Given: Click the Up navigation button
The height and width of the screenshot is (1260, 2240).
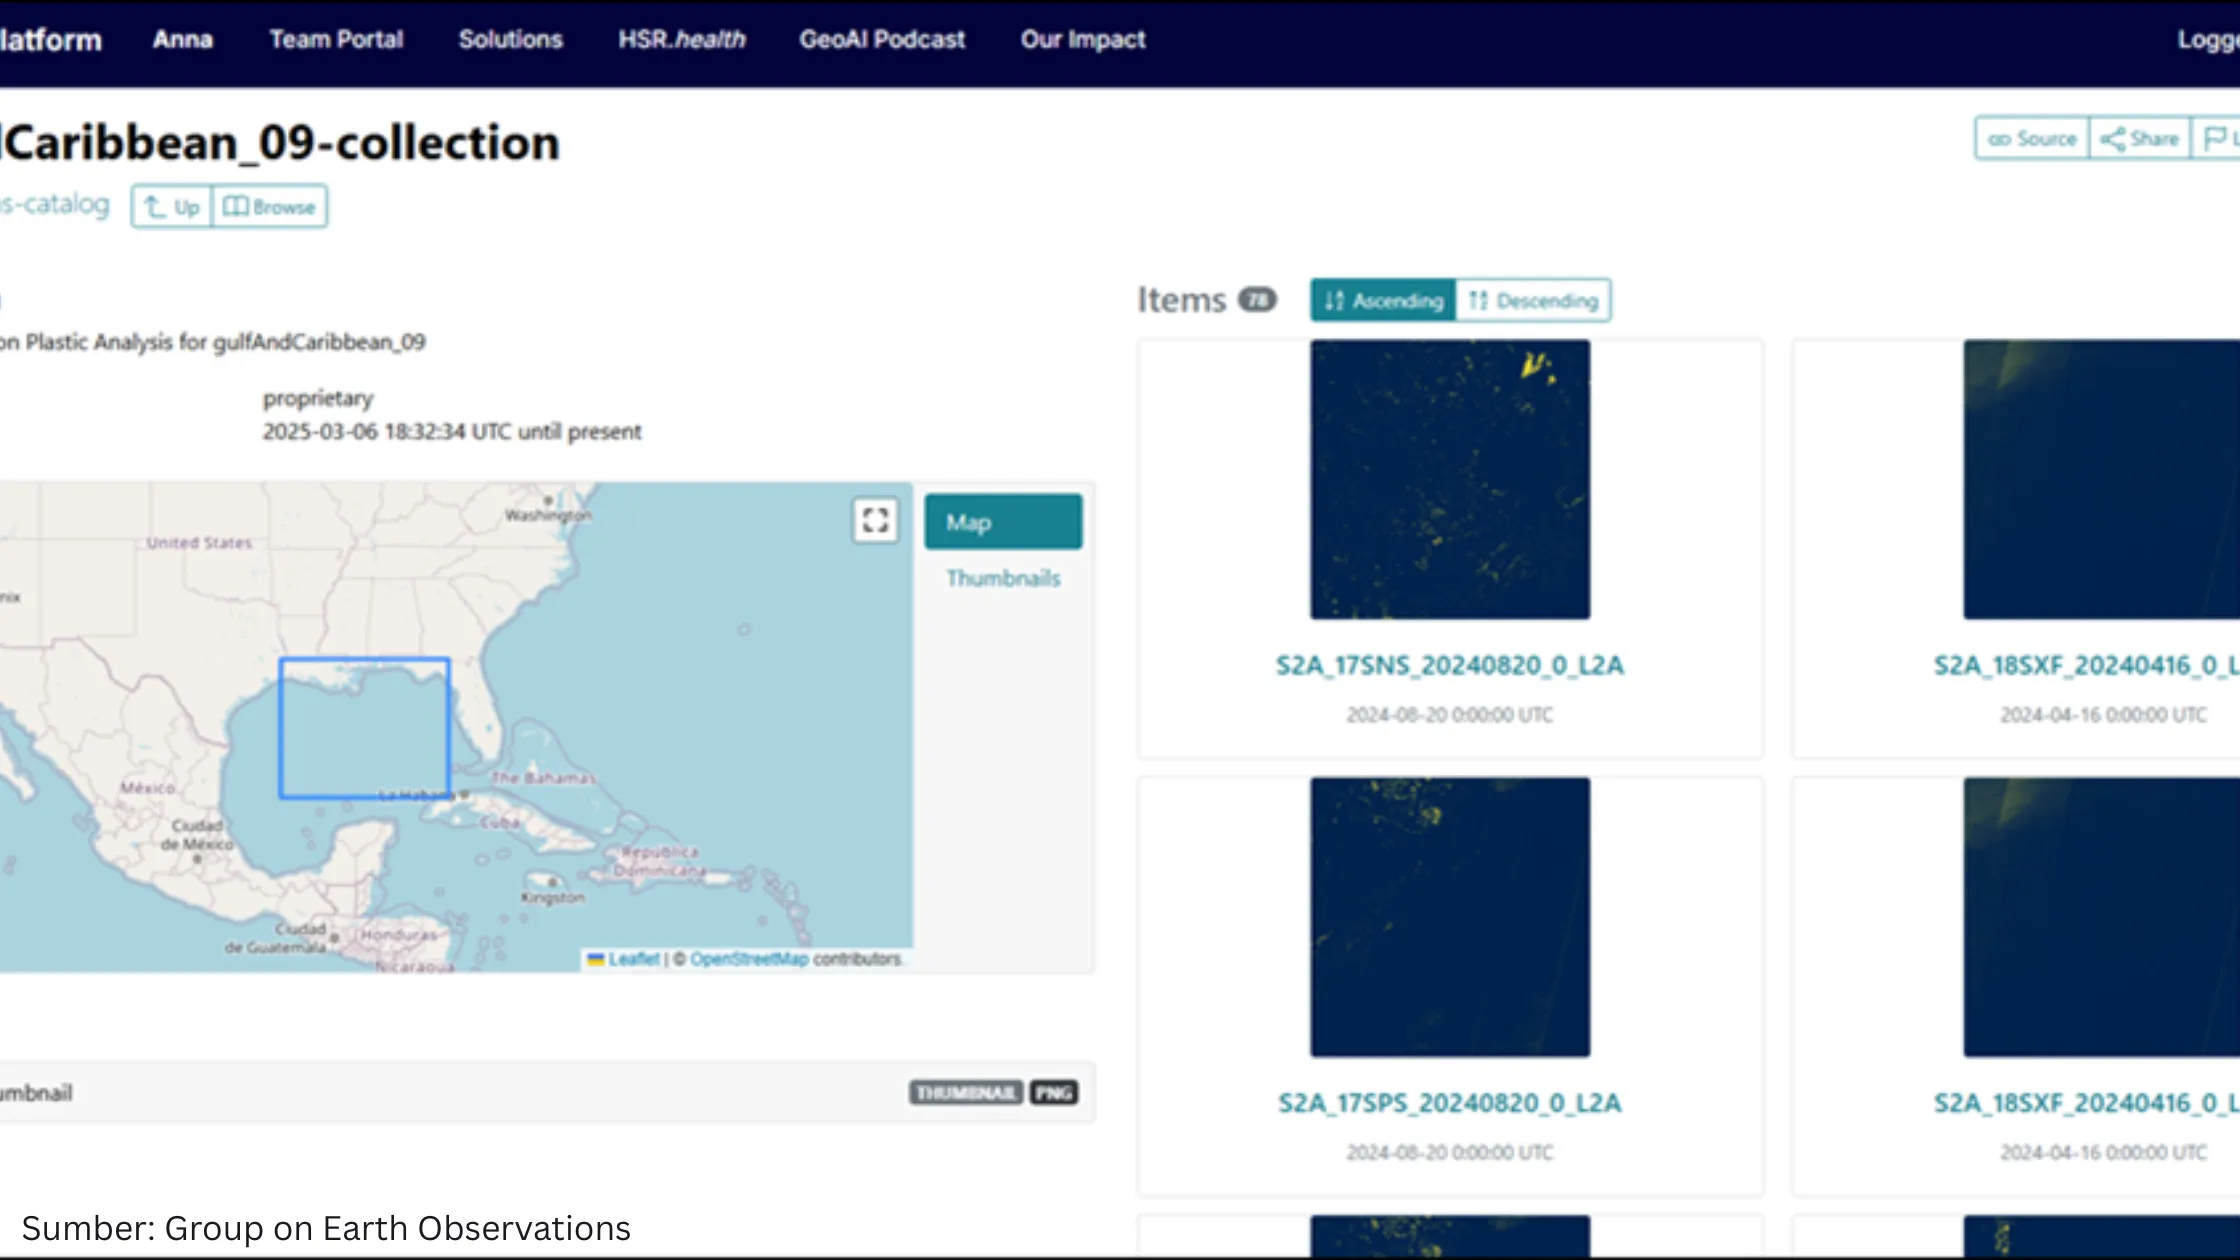Looking at the screenshot, I should tap(172, 207).
